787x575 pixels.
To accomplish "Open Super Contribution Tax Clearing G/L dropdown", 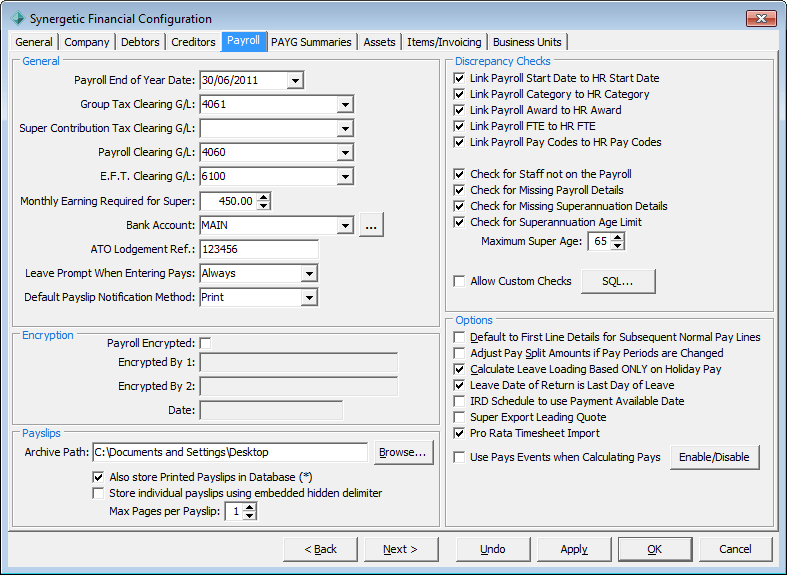I will point(345,128).
